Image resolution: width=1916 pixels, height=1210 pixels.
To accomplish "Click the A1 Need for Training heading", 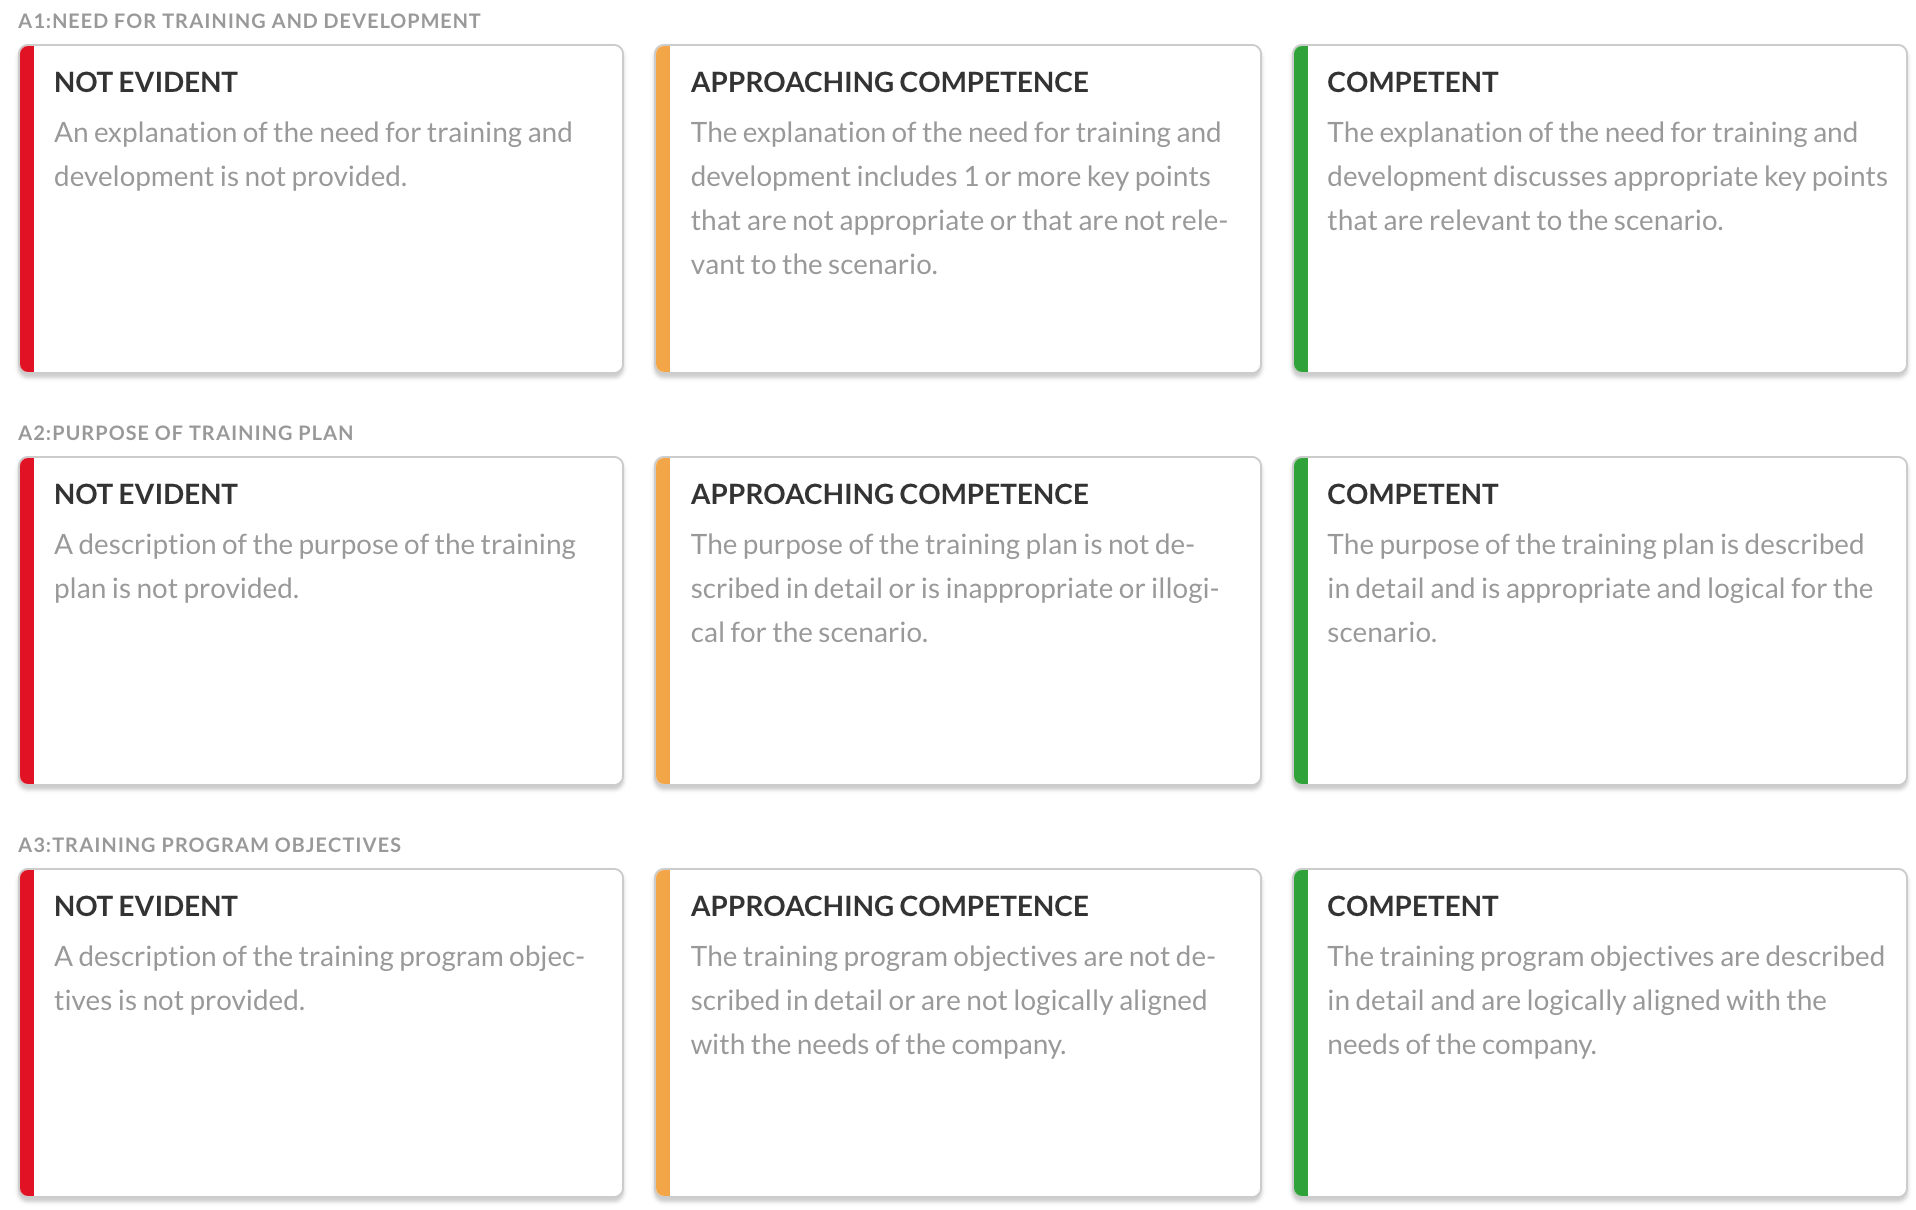I will [x=249, y=21].
